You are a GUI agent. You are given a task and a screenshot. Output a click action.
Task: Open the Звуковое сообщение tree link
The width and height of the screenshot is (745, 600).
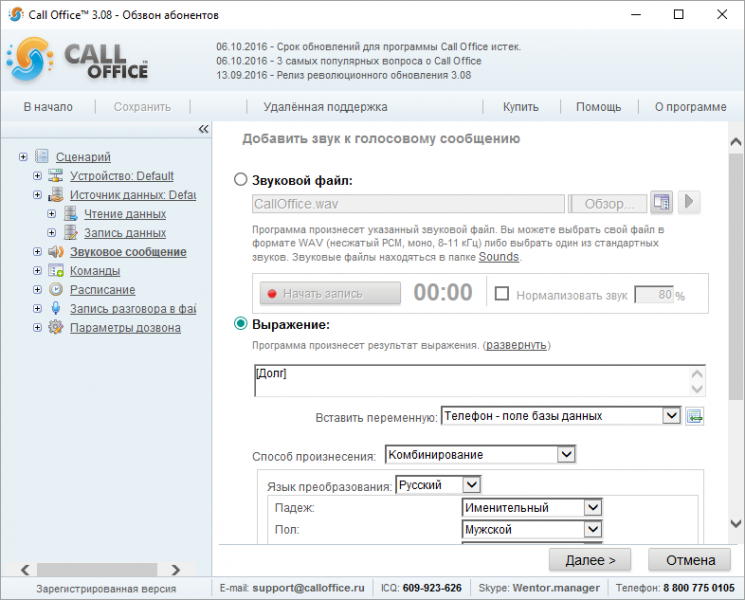(128, 252)
